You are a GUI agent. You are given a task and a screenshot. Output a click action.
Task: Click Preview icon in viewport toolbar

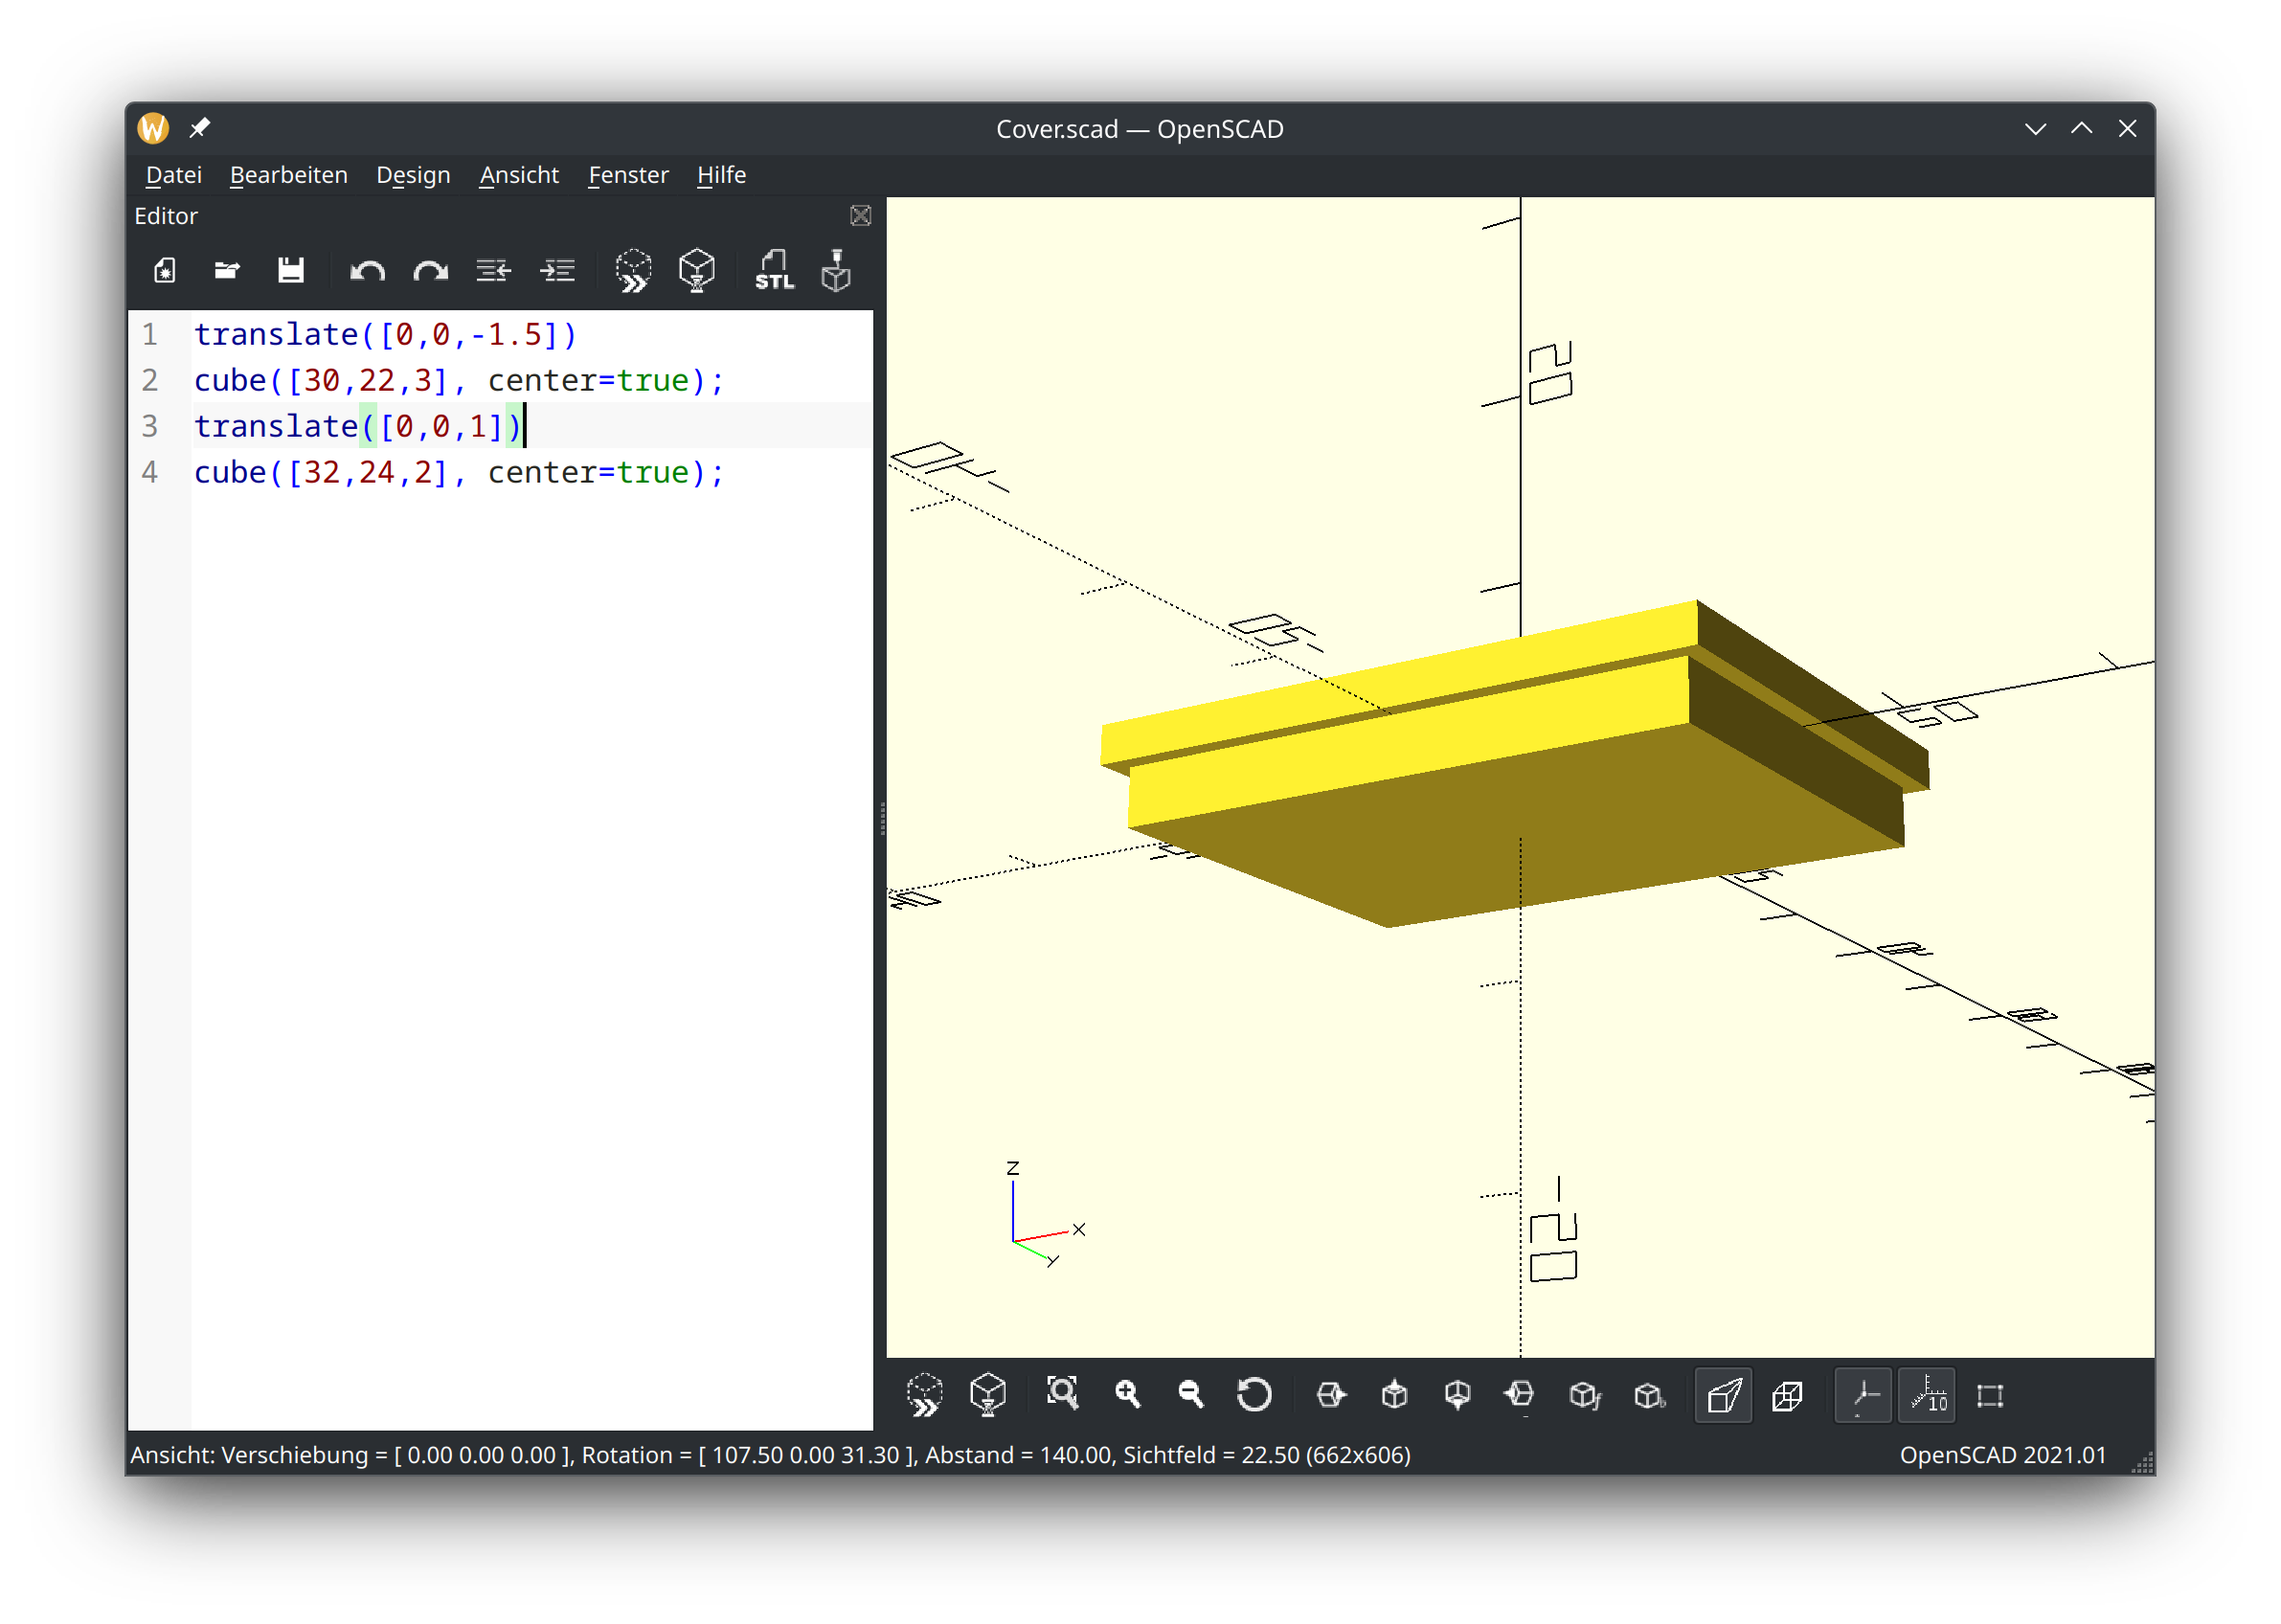coord(925,1396)
